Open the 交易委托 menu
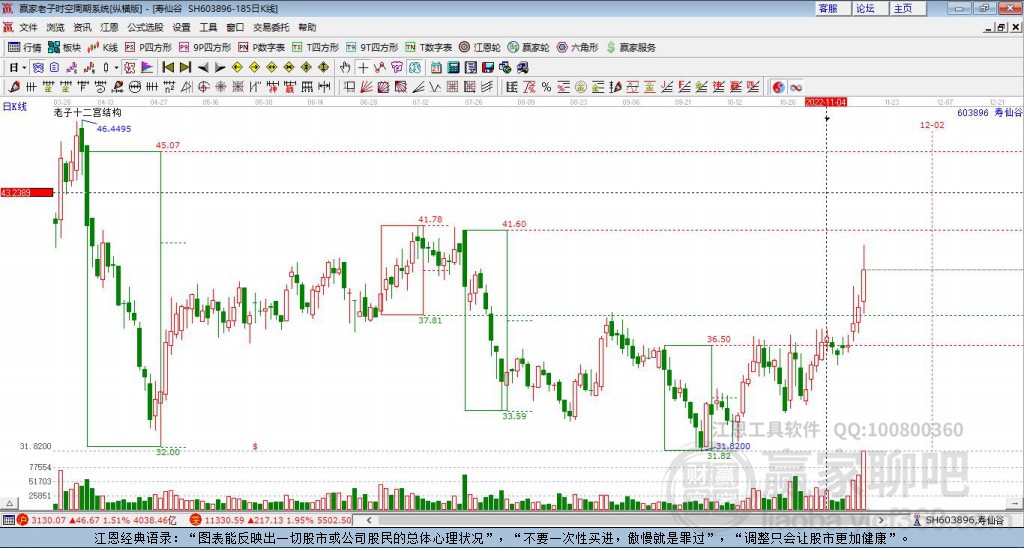 pos(271,27)
